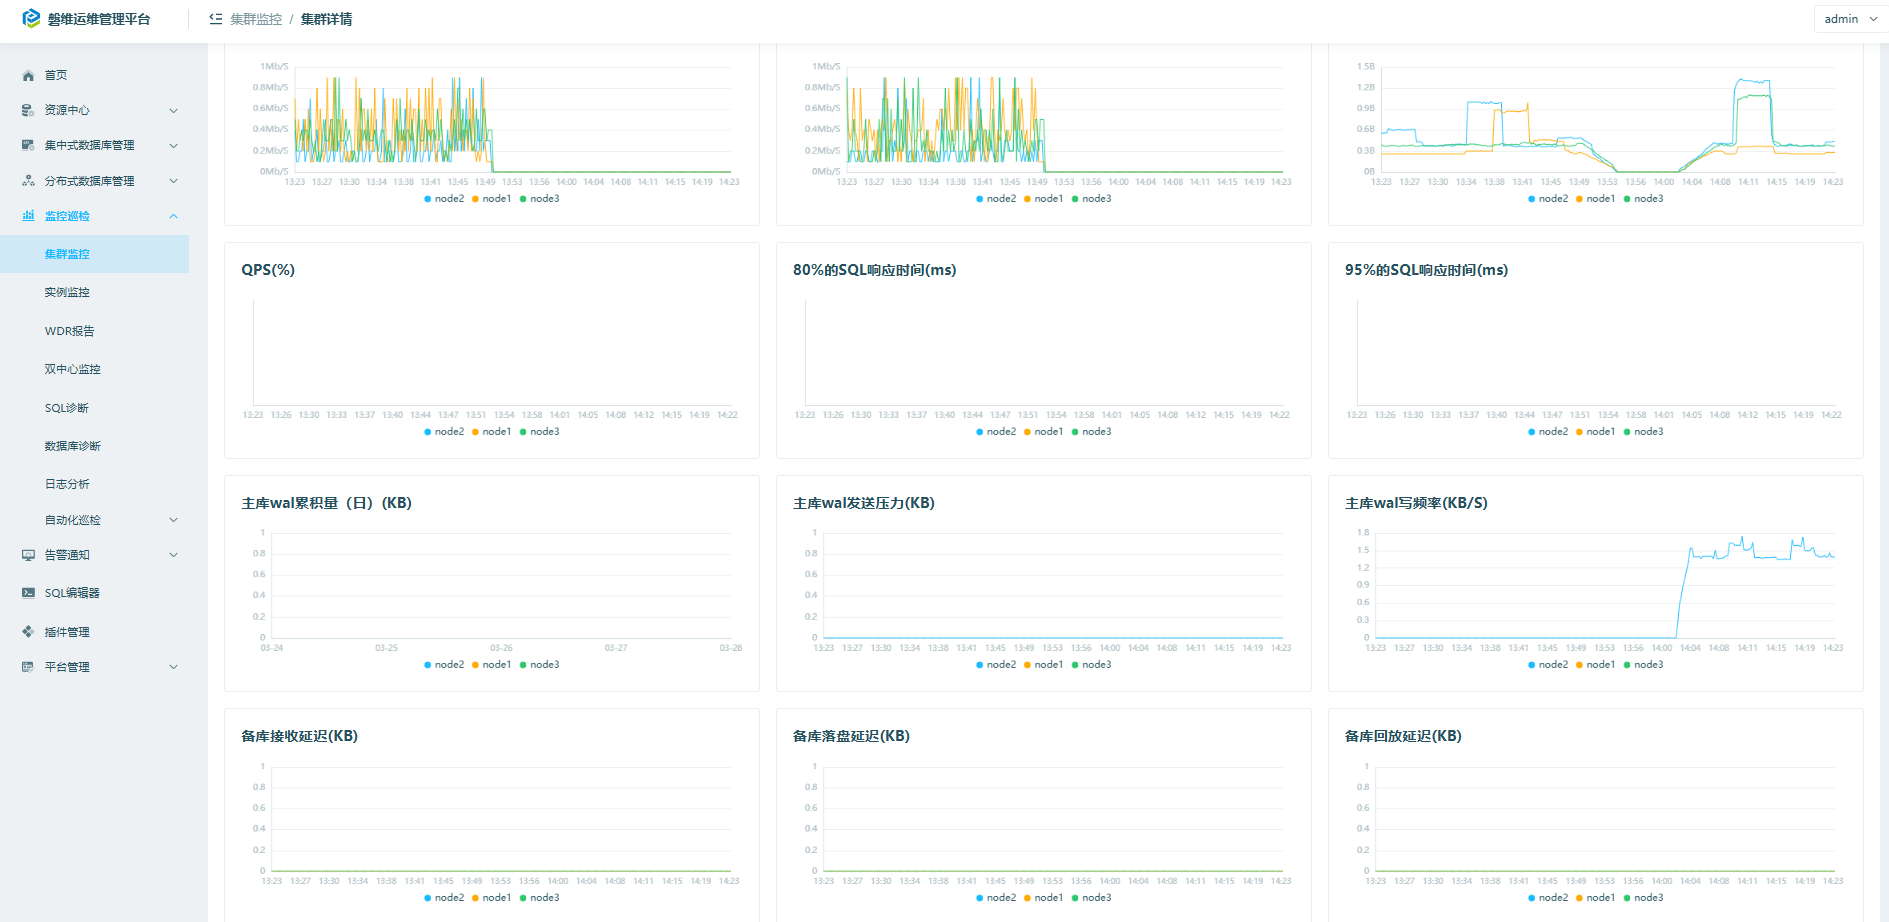Viewport: 1889px width, 922px height.
Task: Toggle node2 legend in 主库wal写频率 chart
Action: (1548, 665)
